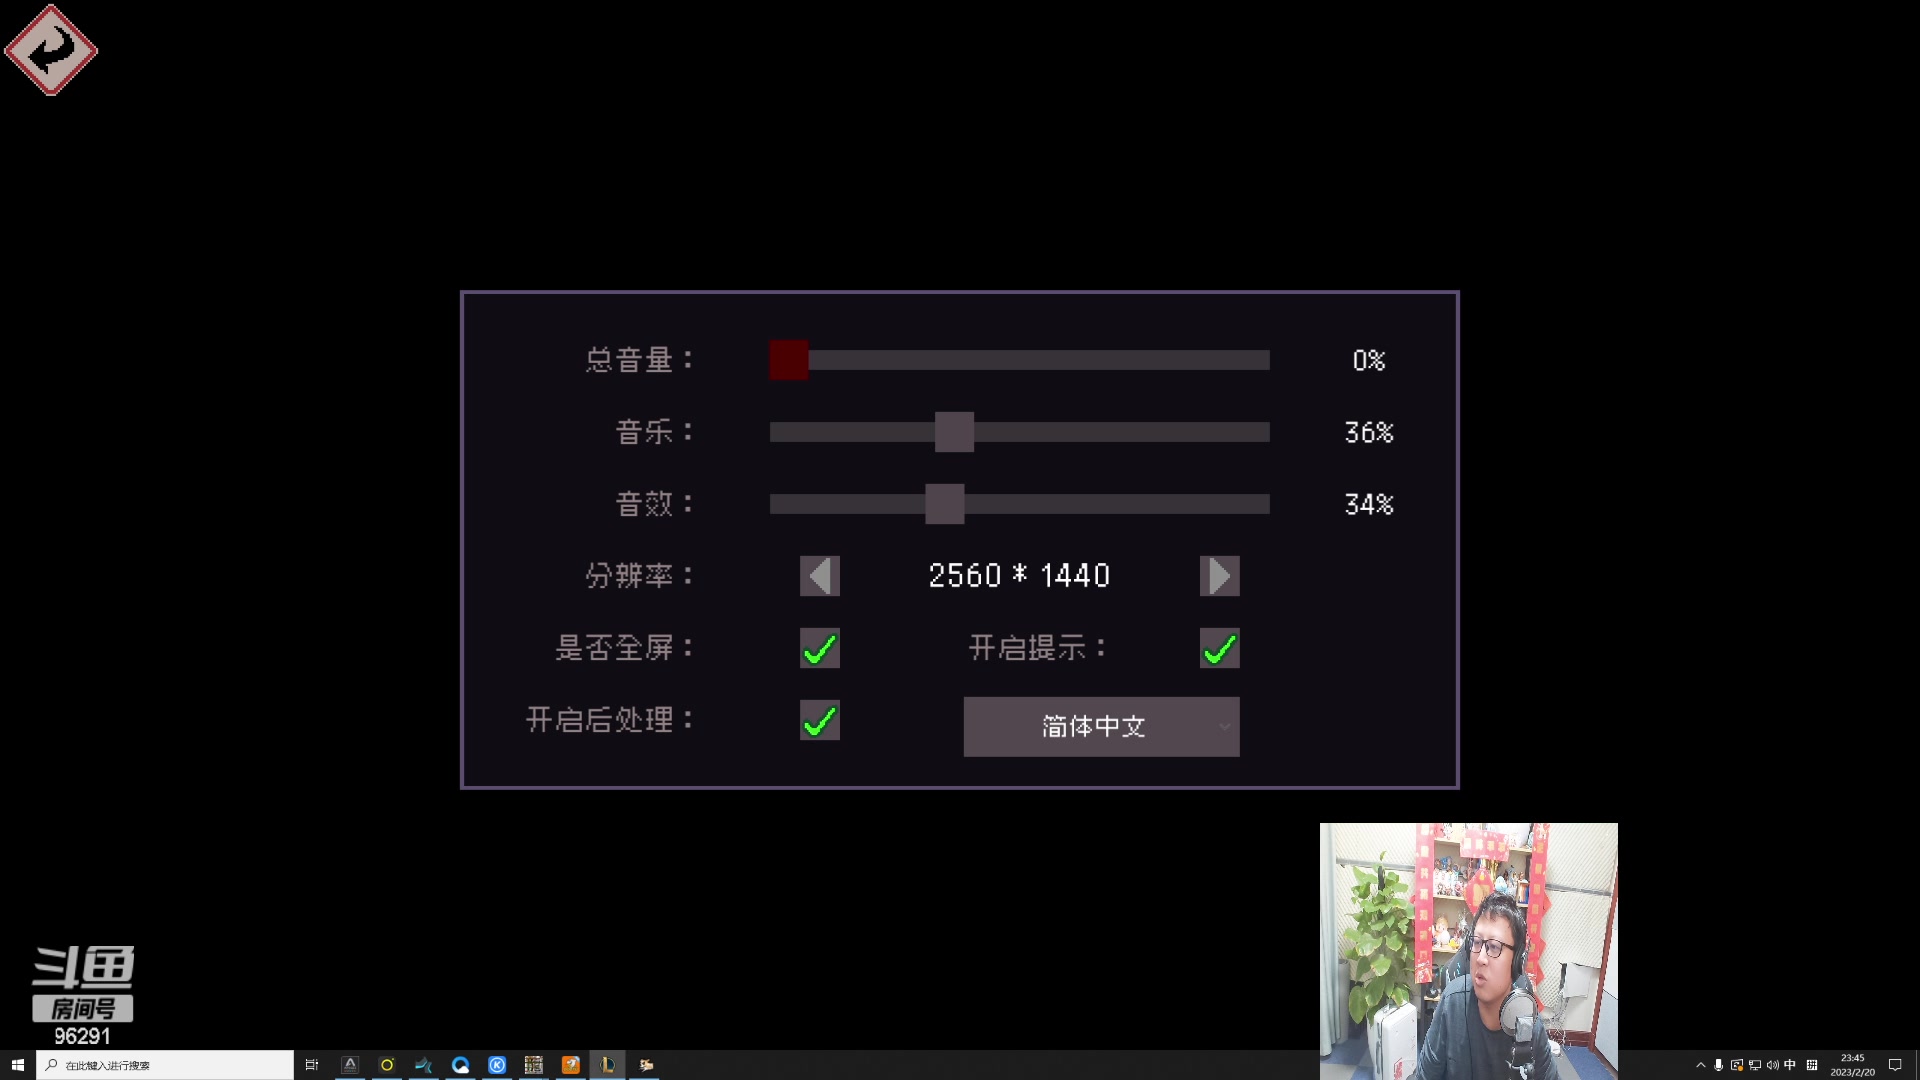The image size is (1920, 1080).
Task: Uncheck the 是否全屏 fullscreen checkbox
Action: [819, 648]
